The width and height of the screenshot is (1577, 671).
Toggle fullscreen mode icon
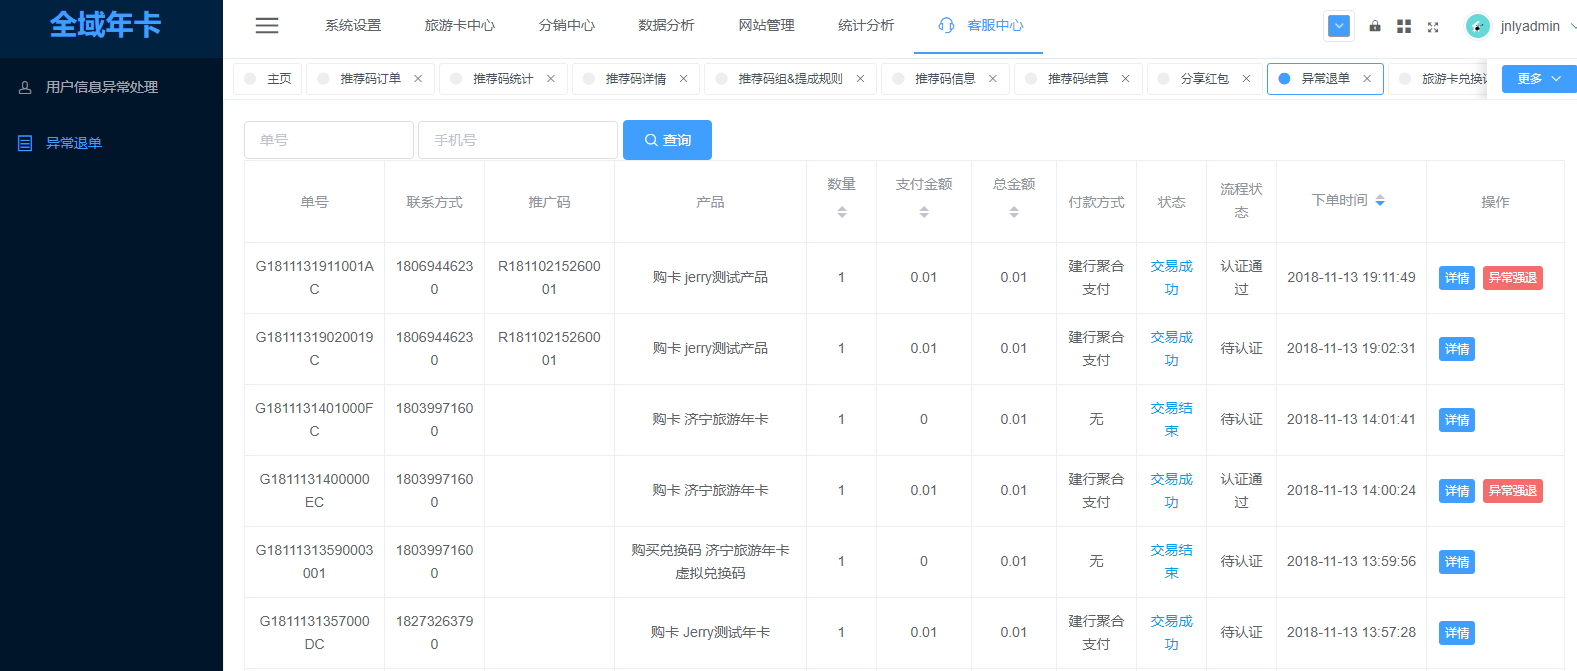[1433, 27]
